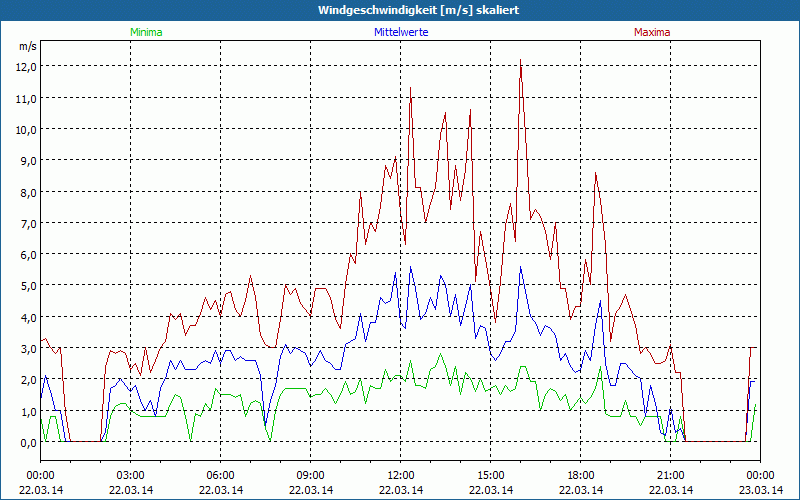Click the 11,0 y-axis value

click(28, 98)
